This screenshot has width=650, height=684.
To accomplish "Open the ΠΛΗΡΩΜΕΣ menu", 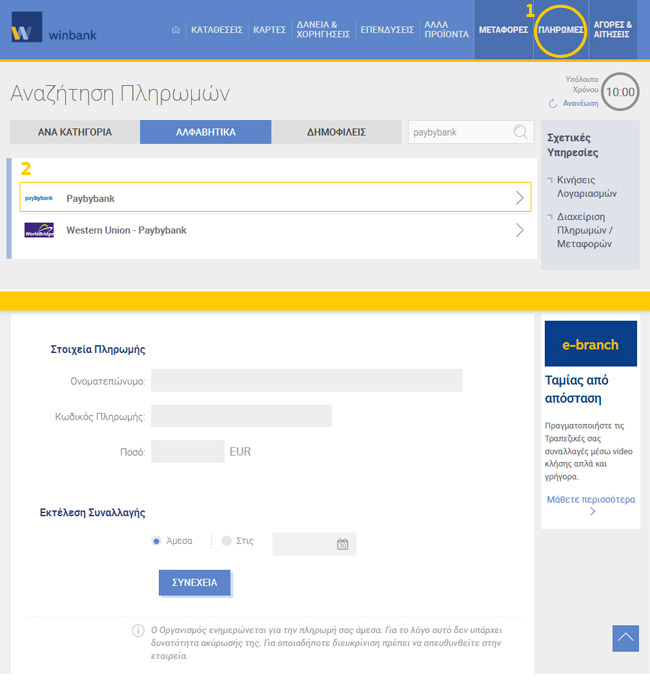I will (x=561, y=30).
